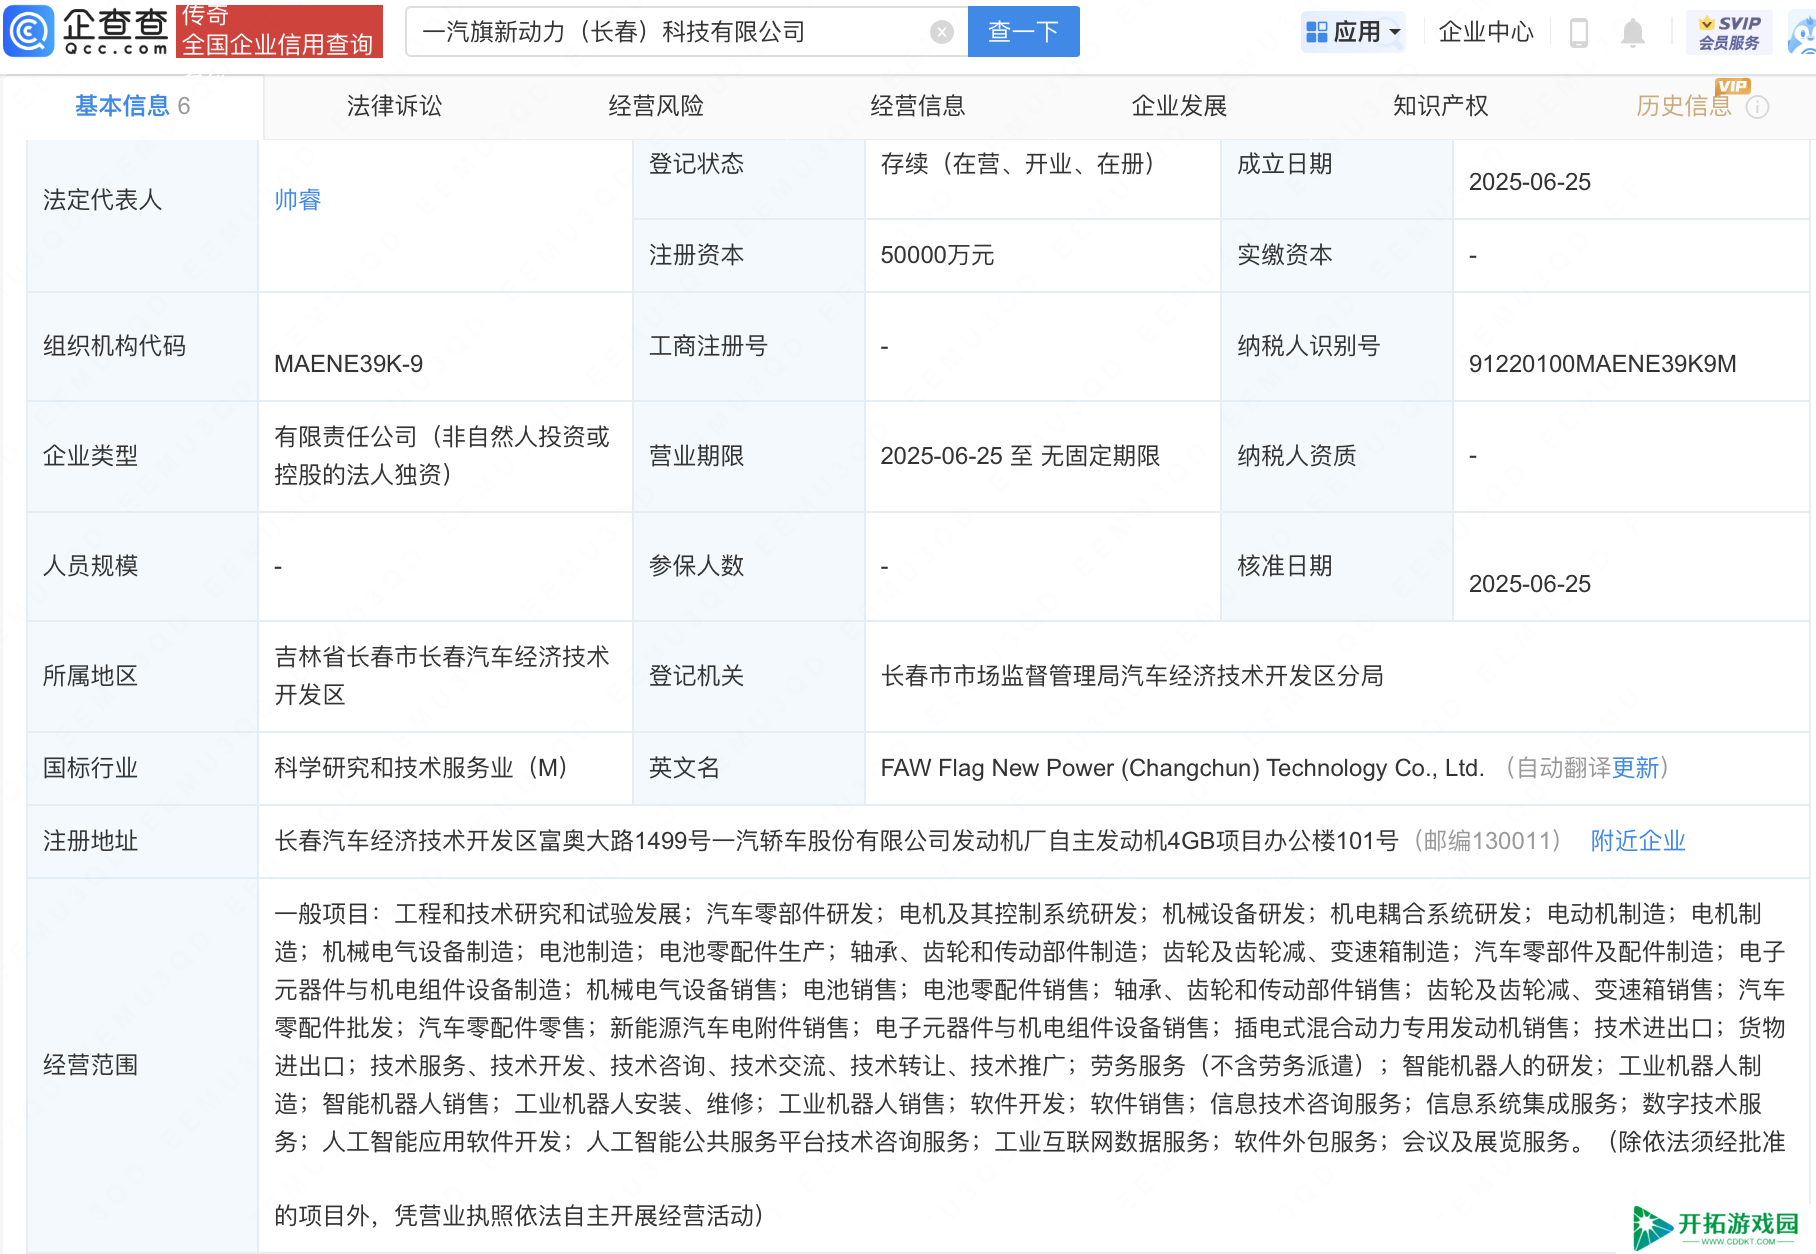Select registration authority 长春市市场监督管理局 text
Screen dimensions: 1816x1254
(x=1132, y=676)
